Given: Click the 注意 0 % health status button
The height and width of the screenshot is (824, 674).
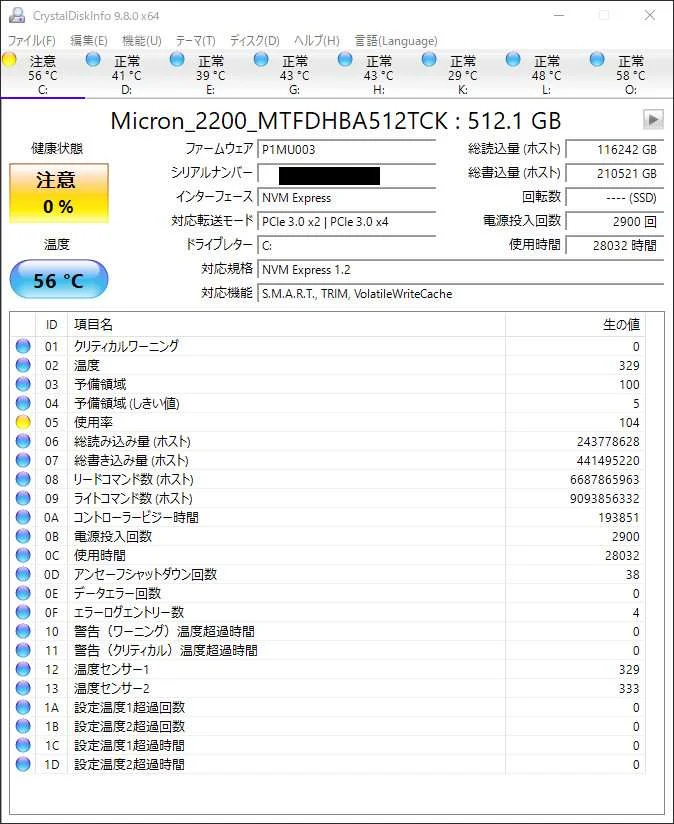Looking at the screenshot, I should coord(59,193).
